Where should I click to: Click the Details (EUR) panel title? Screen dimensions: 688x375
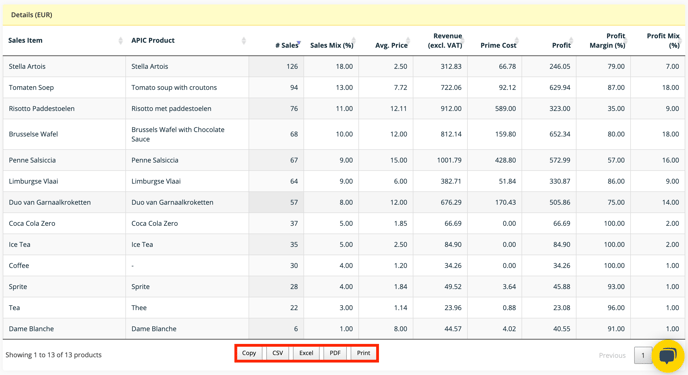[x=32, y=15]
